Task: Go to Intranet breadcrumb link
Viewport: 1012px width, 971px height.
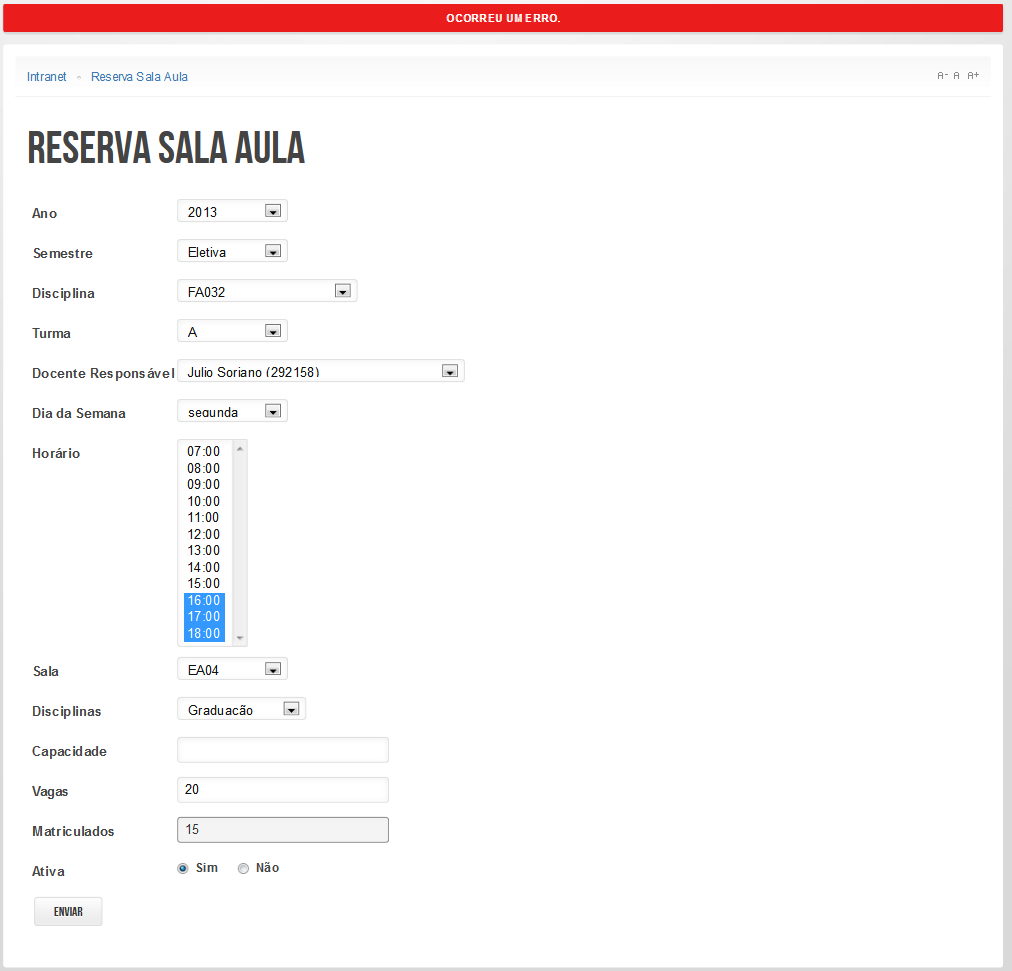Action: (47, 77)
